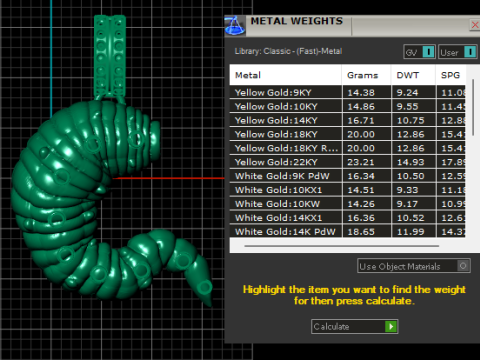Click the 18.65 grams value
Viewport: 480px width, 360px height.
[x=361, y=232]
